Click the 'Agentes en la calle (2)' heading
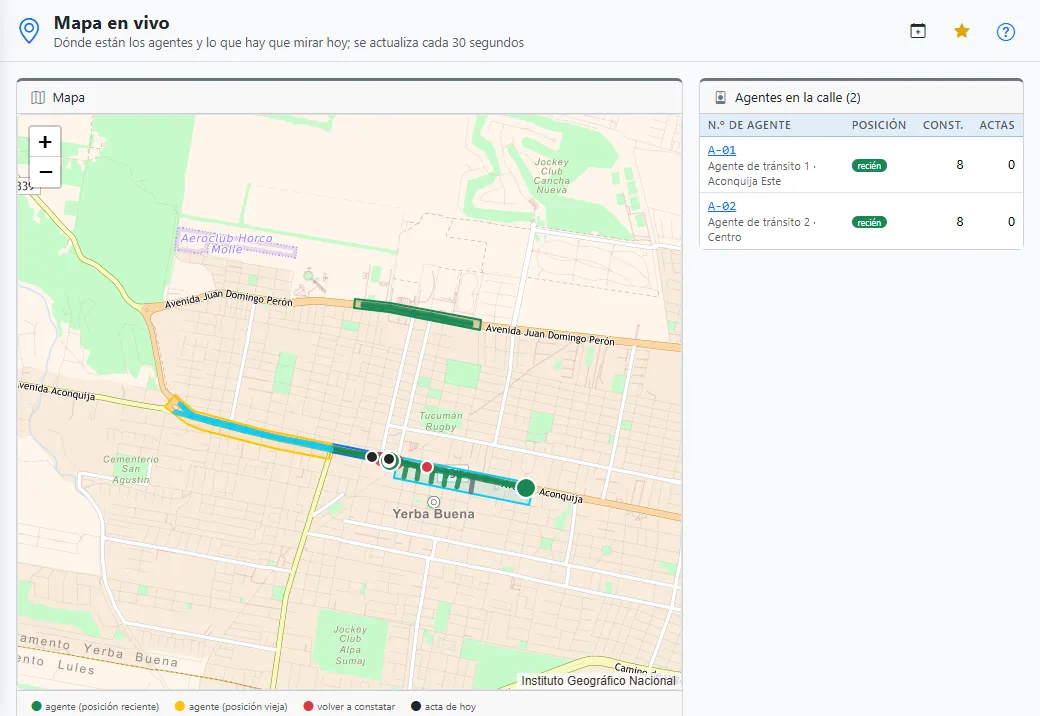The width and height of the screenshot is (1040, 716). (x=797, y=97)
